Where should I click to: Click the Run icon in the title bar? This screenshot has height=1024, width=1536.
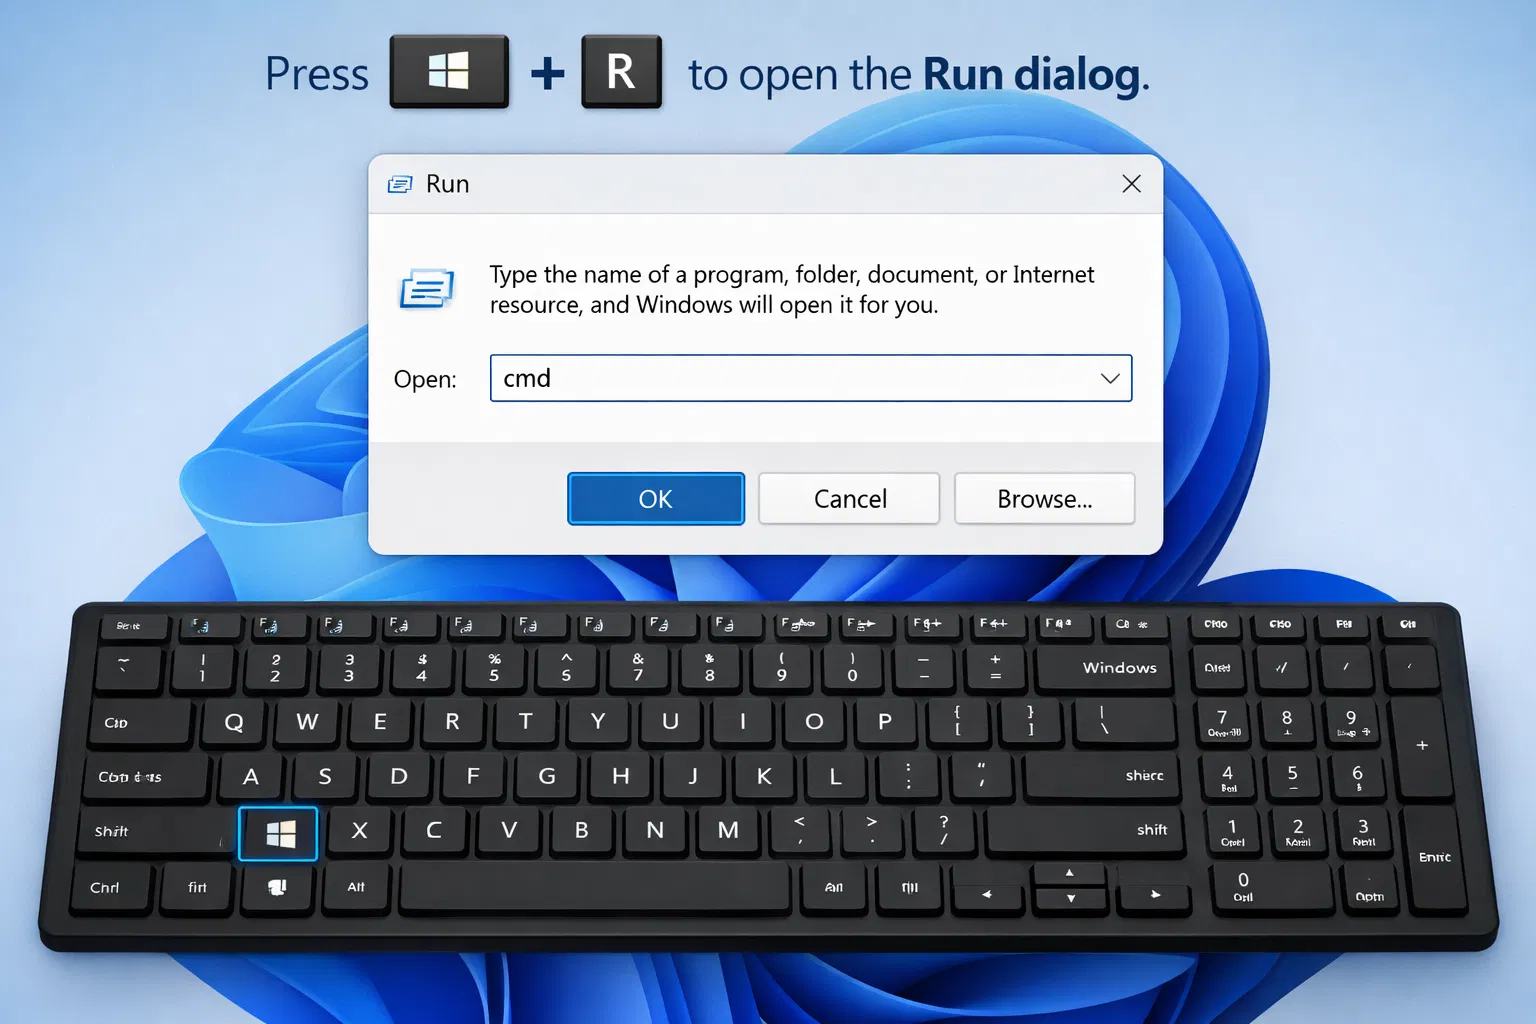coord(400,184)
